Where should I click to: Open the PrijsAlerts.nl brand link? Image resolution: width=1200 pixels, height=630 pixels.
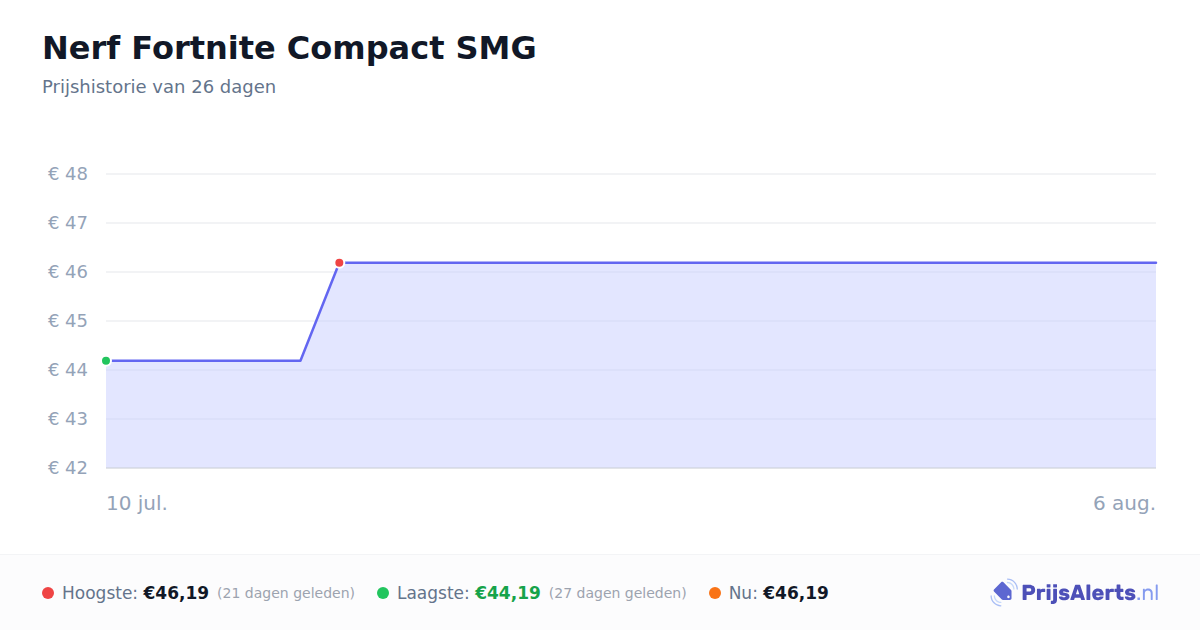pos(1075,593)
